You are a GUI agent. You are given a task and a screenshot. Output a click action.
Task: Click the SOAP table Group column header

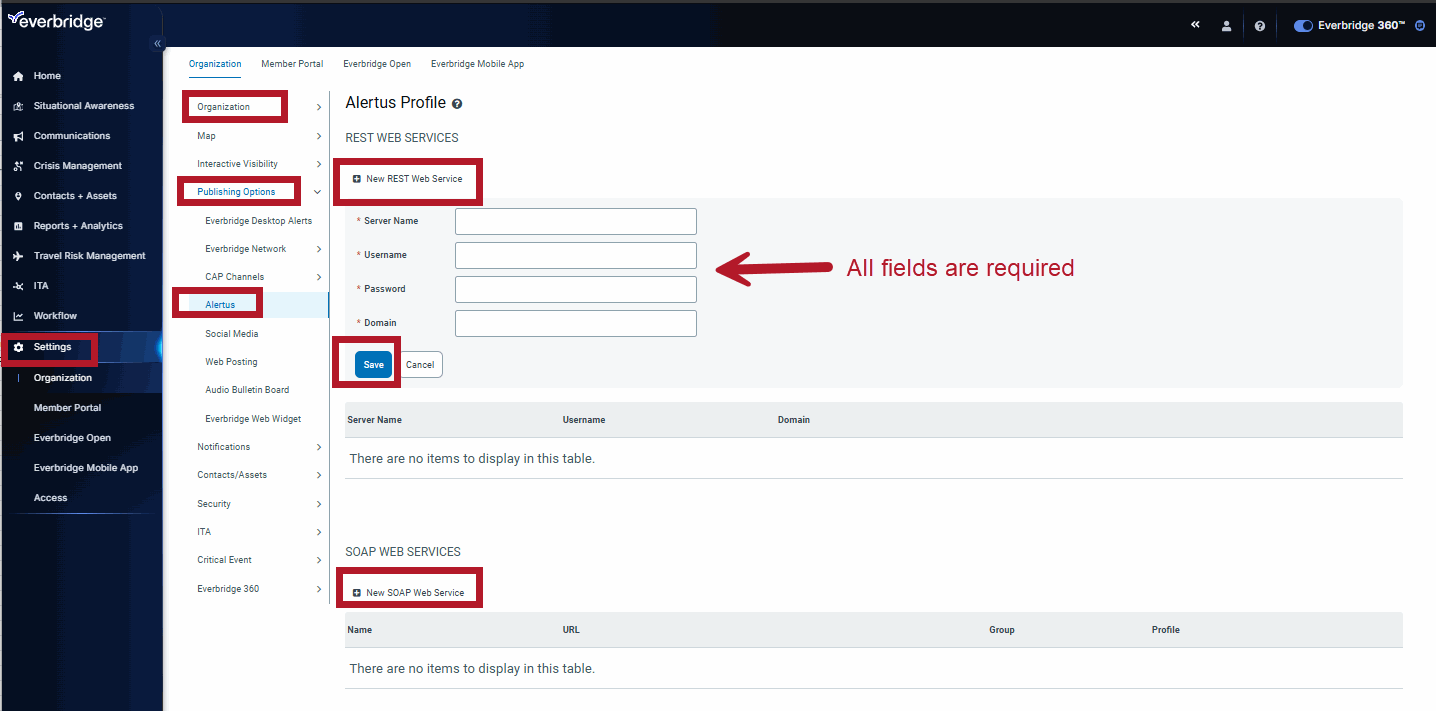click(x=1002, y=630)
